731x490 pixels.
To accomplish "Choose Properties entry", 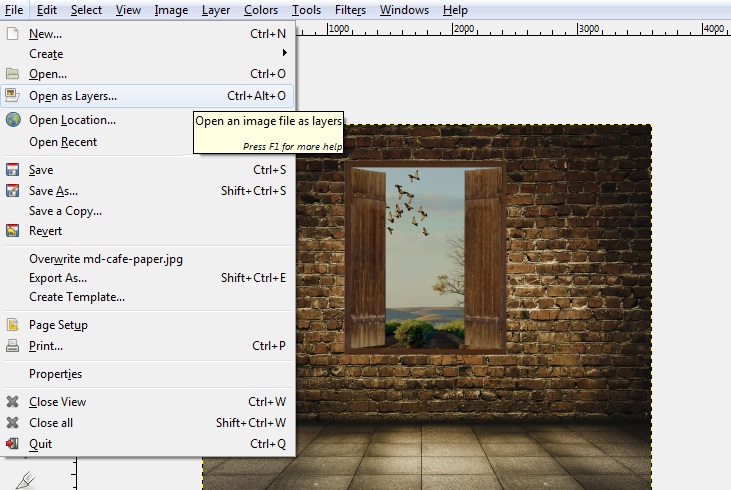I will [x=147, y=374].
